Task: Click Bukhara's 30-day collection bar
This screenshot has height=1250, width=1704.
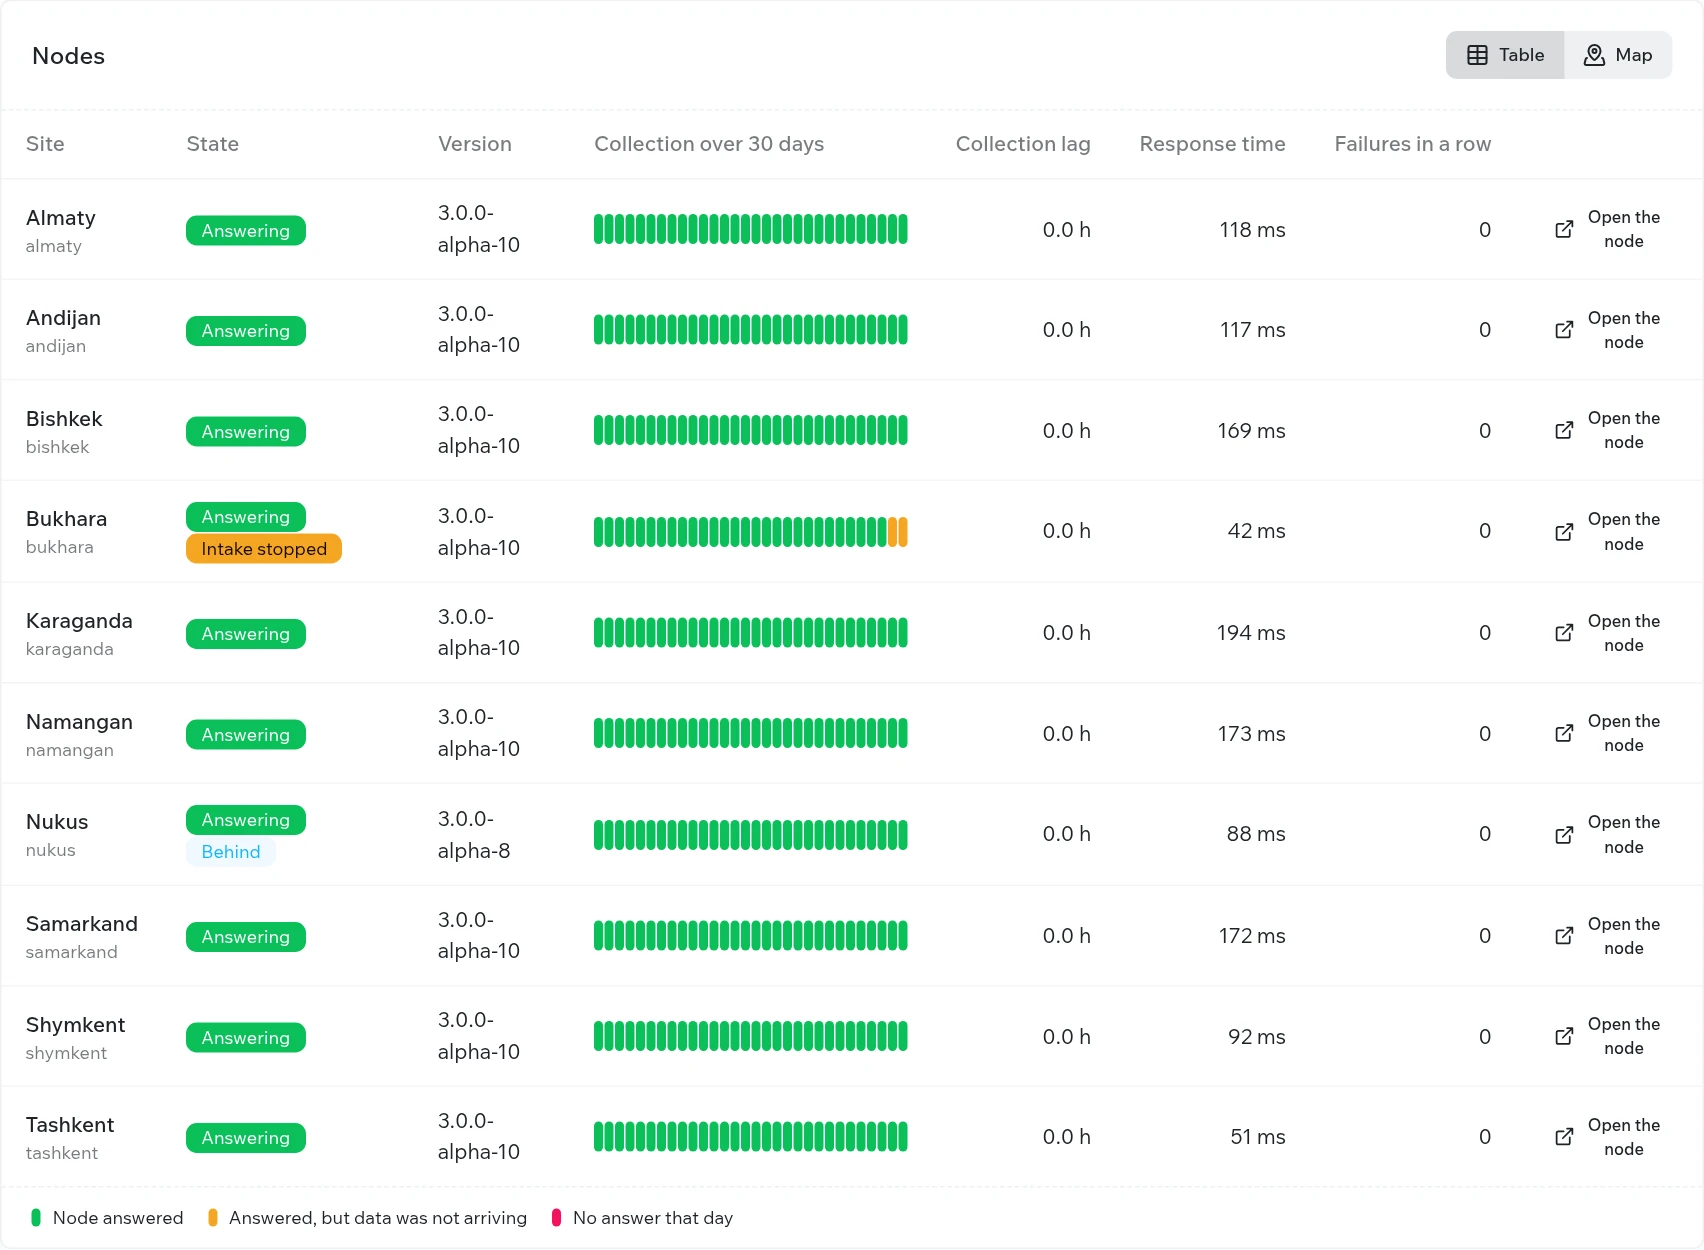Action: [751, 532]
